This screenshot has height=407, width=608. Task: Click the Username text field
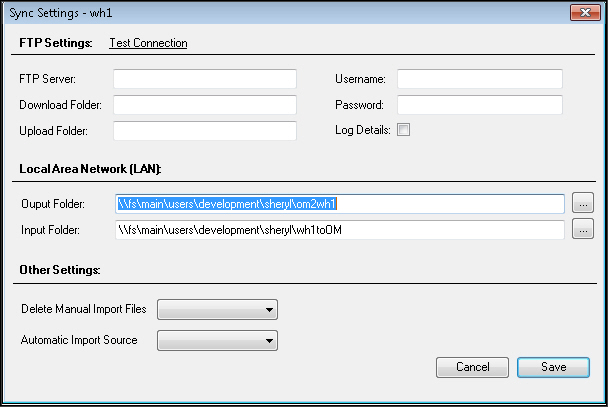coord(480,79)
